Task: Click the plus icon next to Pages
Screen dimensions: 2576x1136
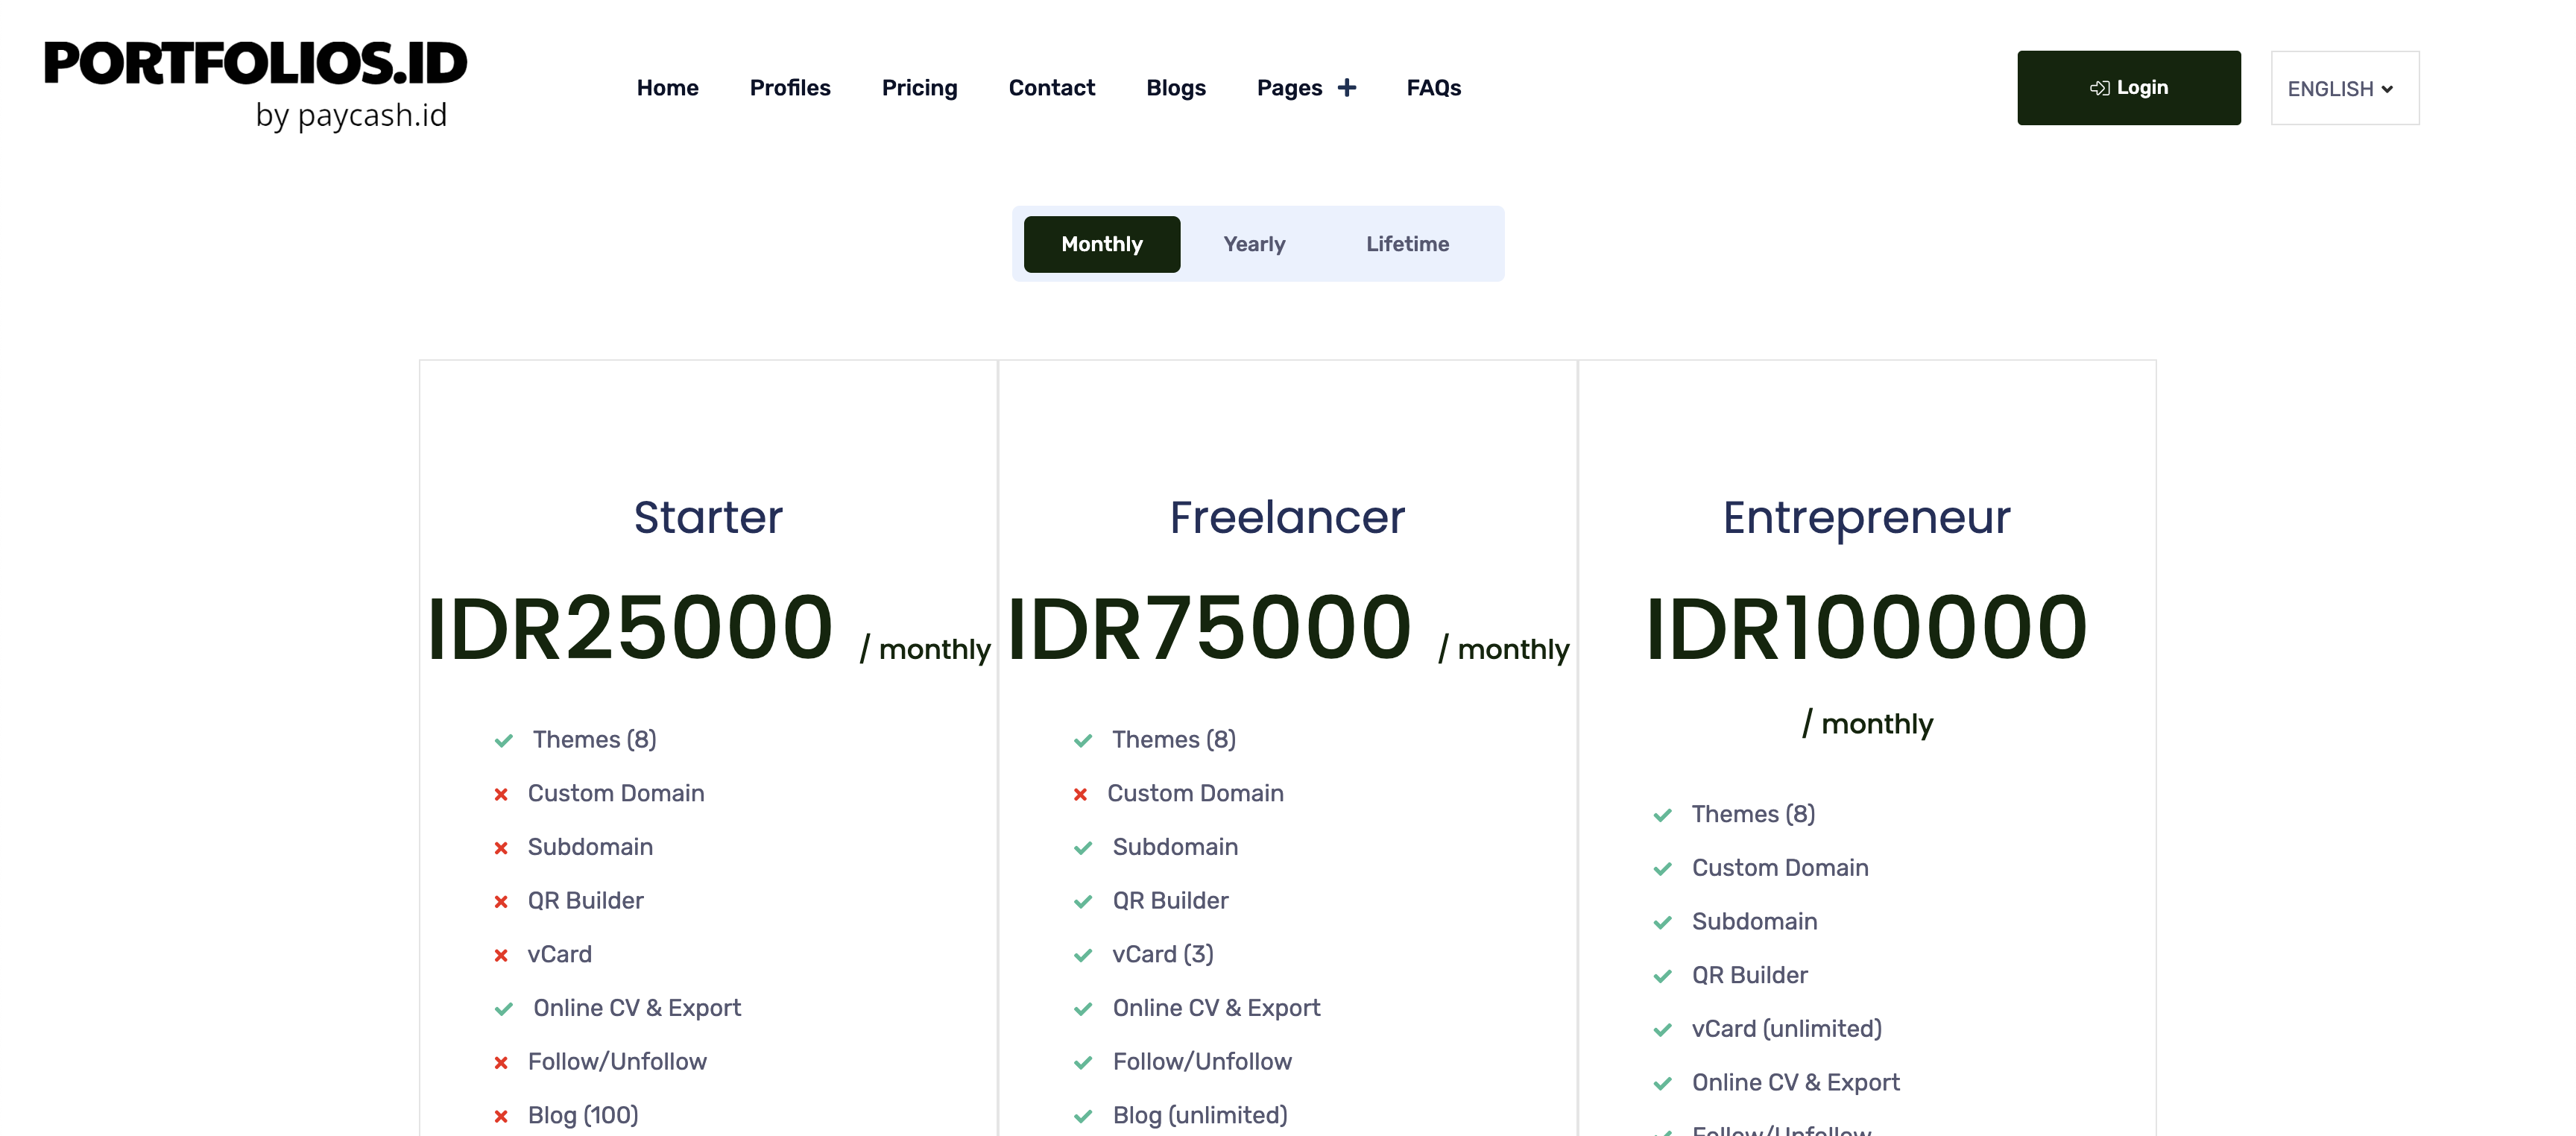Action: click(x=1347, y=88)
